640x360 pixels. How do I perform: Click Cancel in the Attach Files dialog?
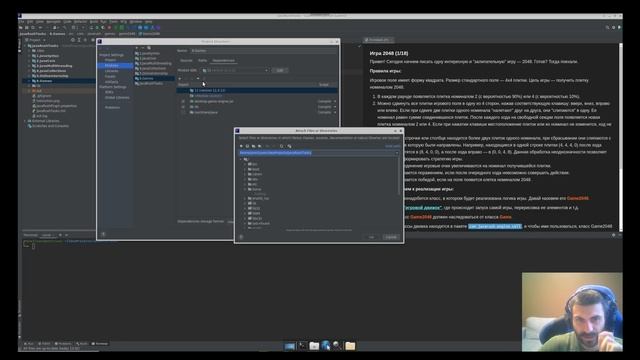click(391, 237)
